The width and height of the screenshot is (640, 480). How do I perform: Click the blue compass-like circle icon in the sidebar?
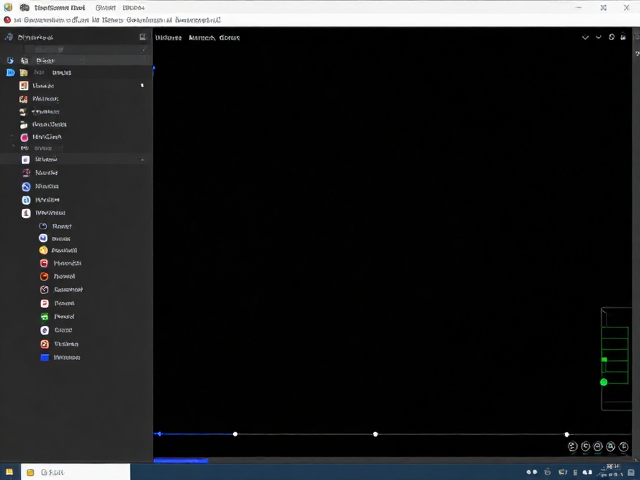coord(26,187)
